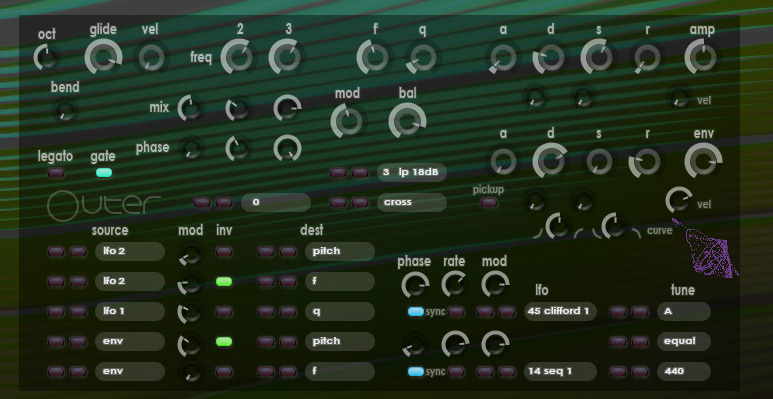
Task: Open the lfo 1 source selector
Action: coord(130,312)
